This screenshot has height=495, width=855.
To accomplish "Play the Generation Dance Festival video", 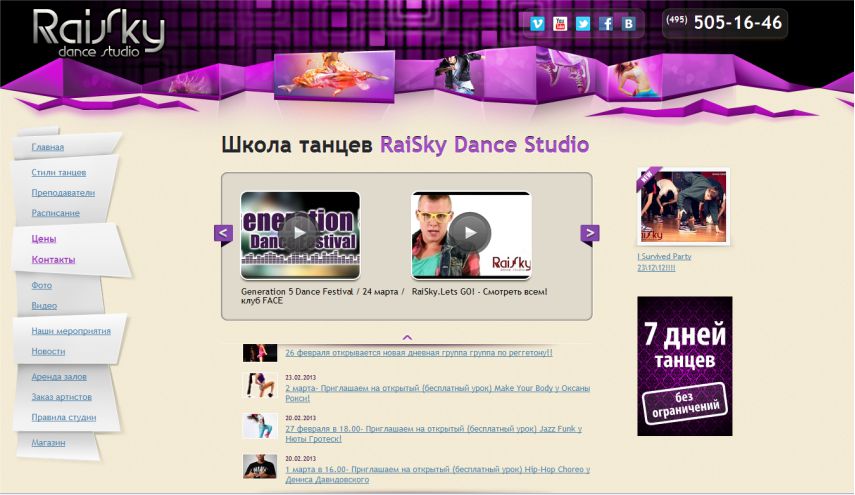I will 299,233.
